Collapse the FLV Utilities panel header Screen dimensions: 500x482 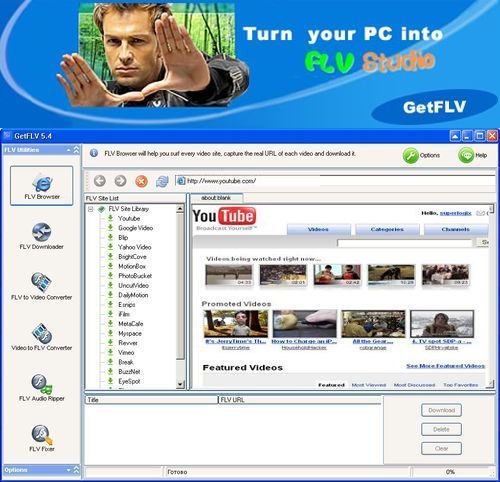pyautogui.click(x=76, y=150)
